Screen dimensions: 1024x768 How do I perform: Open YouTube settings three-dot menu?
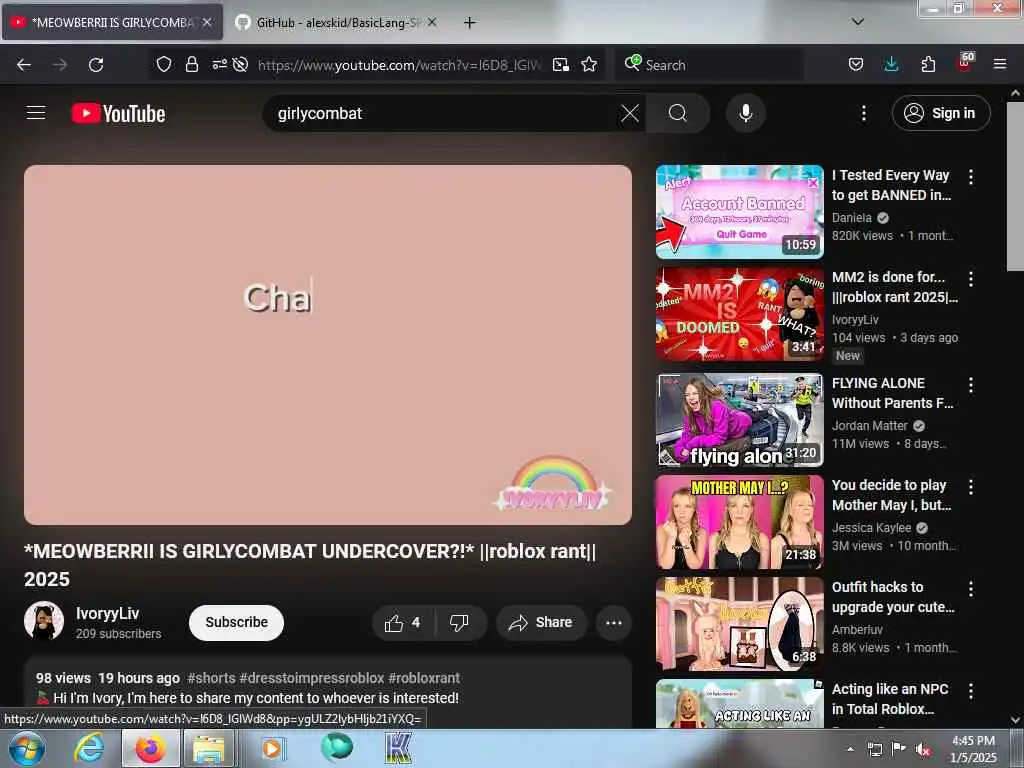coord(863,113)
